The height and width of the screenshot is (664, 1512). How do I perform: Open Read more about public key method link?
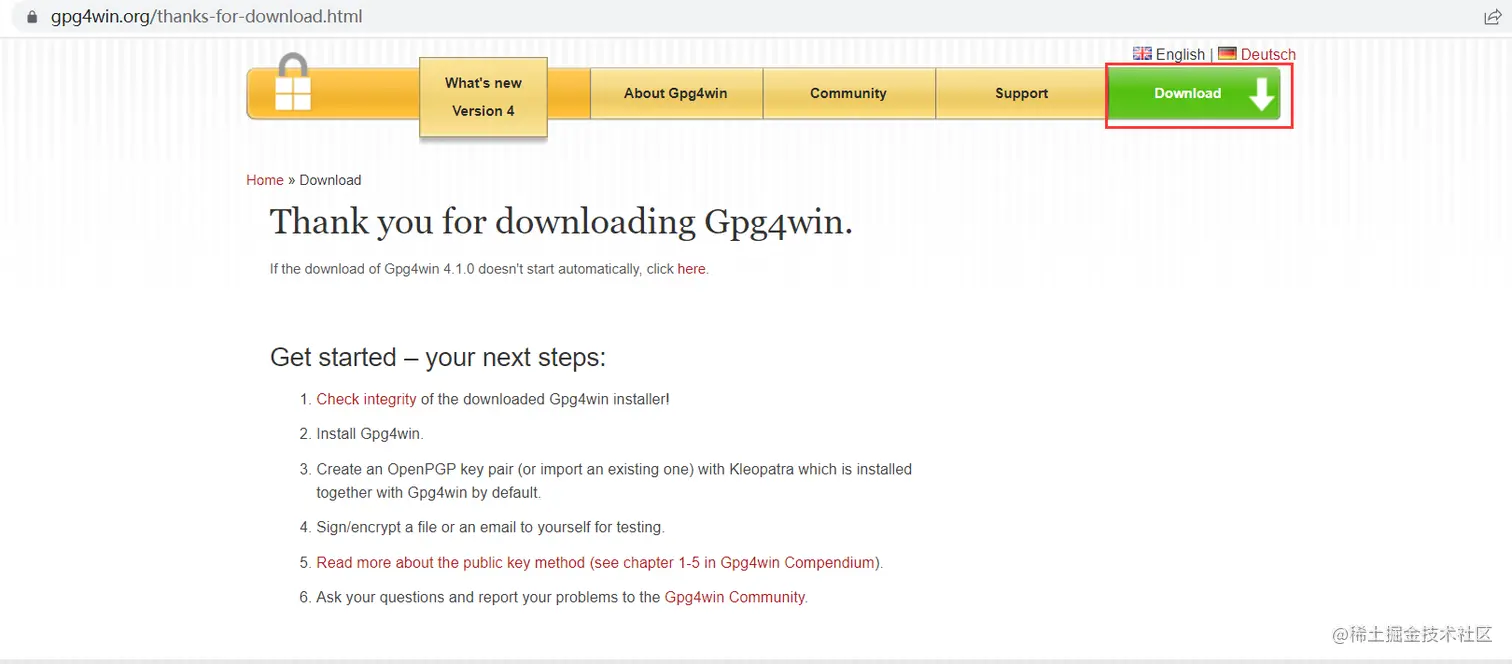point(598,563)
